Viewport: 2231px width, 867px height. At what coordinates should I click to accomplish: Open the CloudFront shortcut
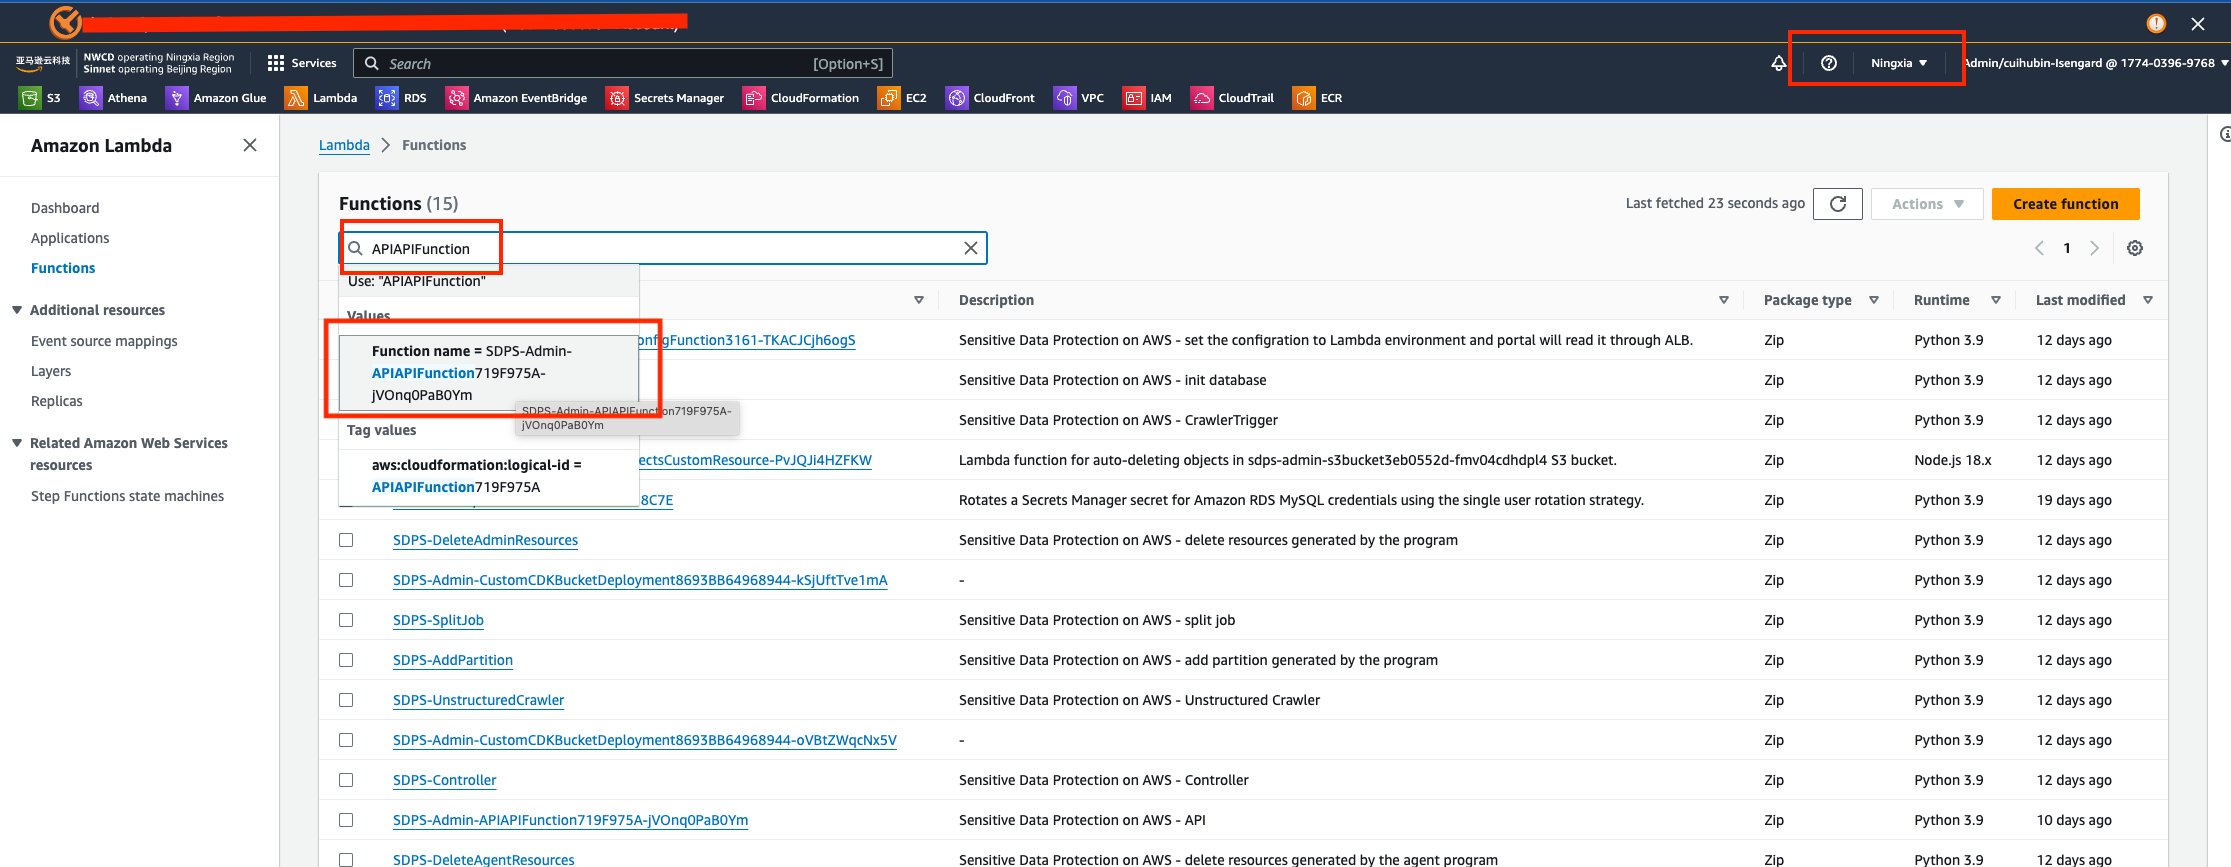[x=990, y=98]
